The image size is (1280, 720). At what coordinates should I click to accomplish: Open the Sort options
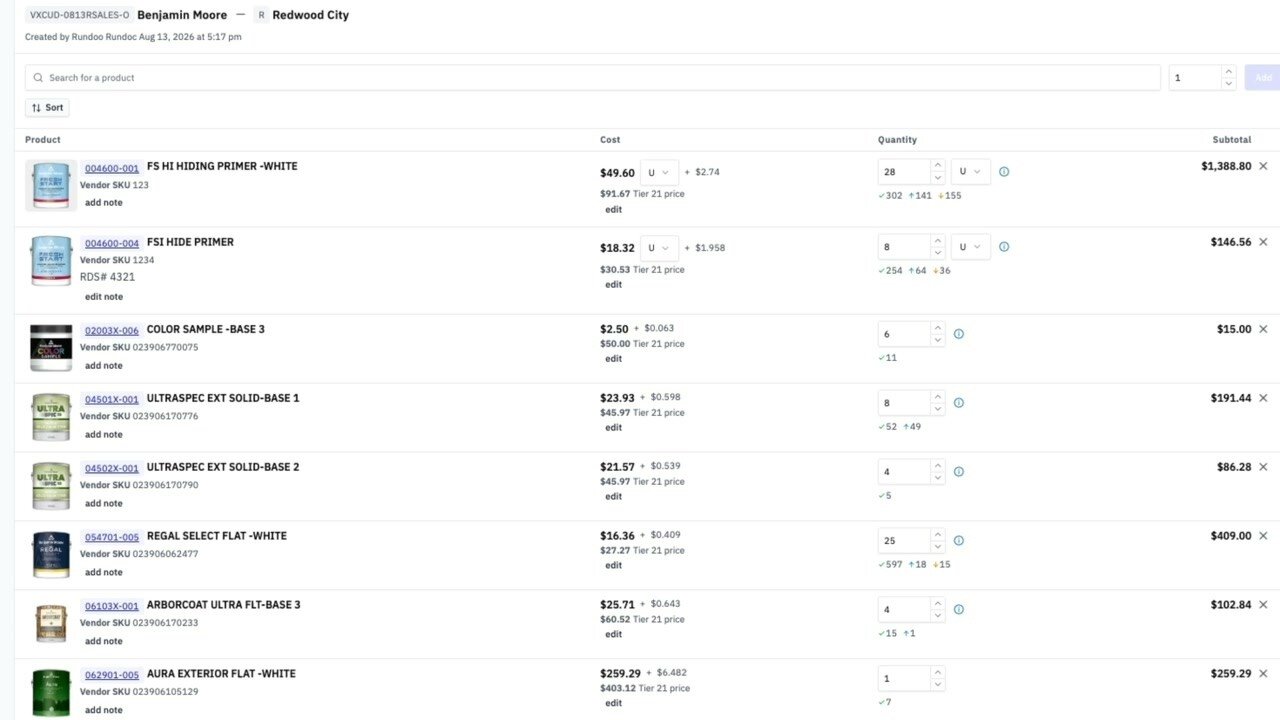point(47,108)
